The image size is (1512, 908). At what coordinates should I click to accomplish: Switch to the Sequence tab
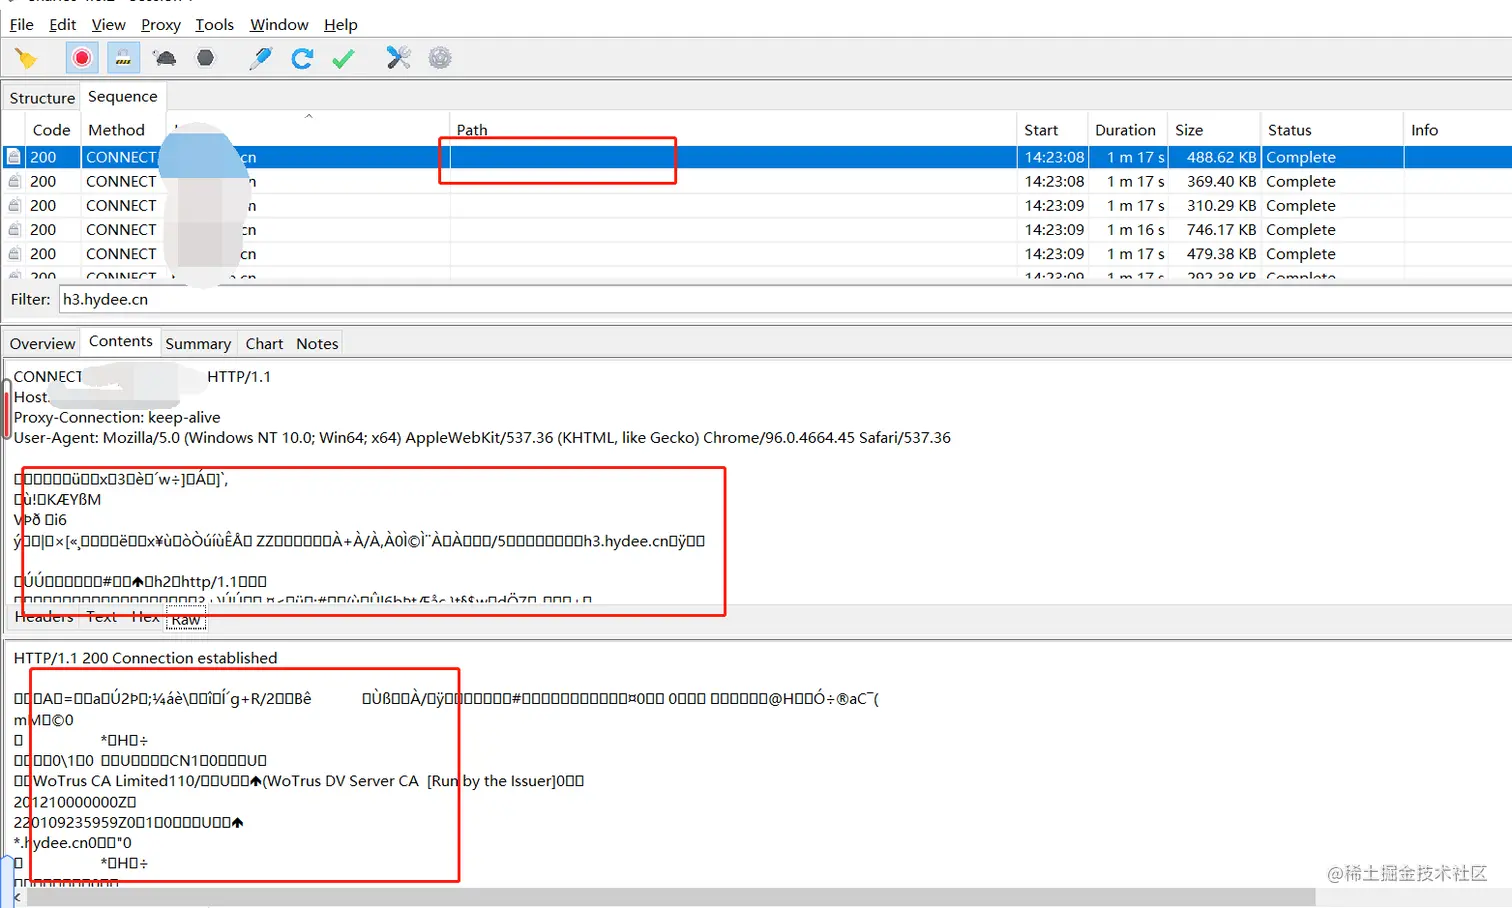(122, 96)
